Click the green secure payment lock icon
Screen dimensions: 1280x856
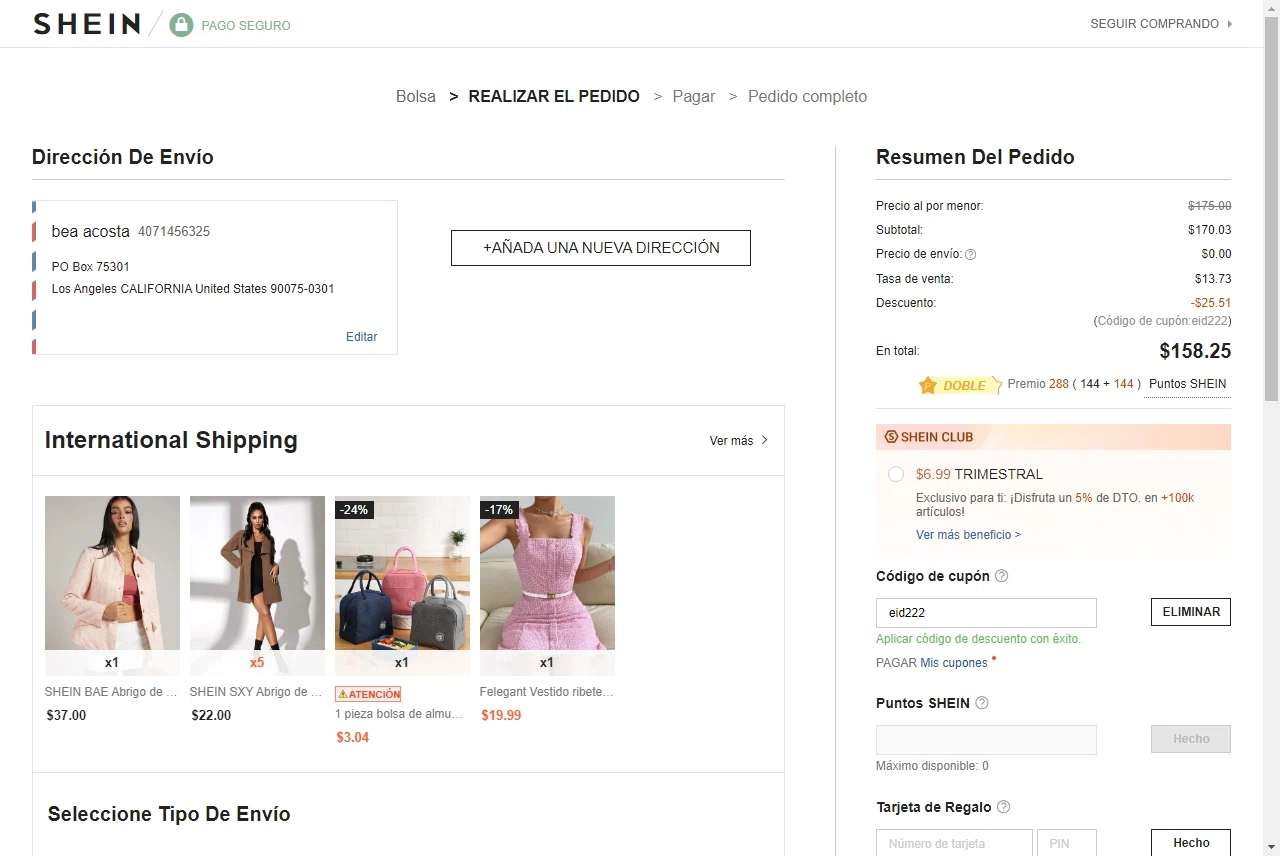point(181,25)
